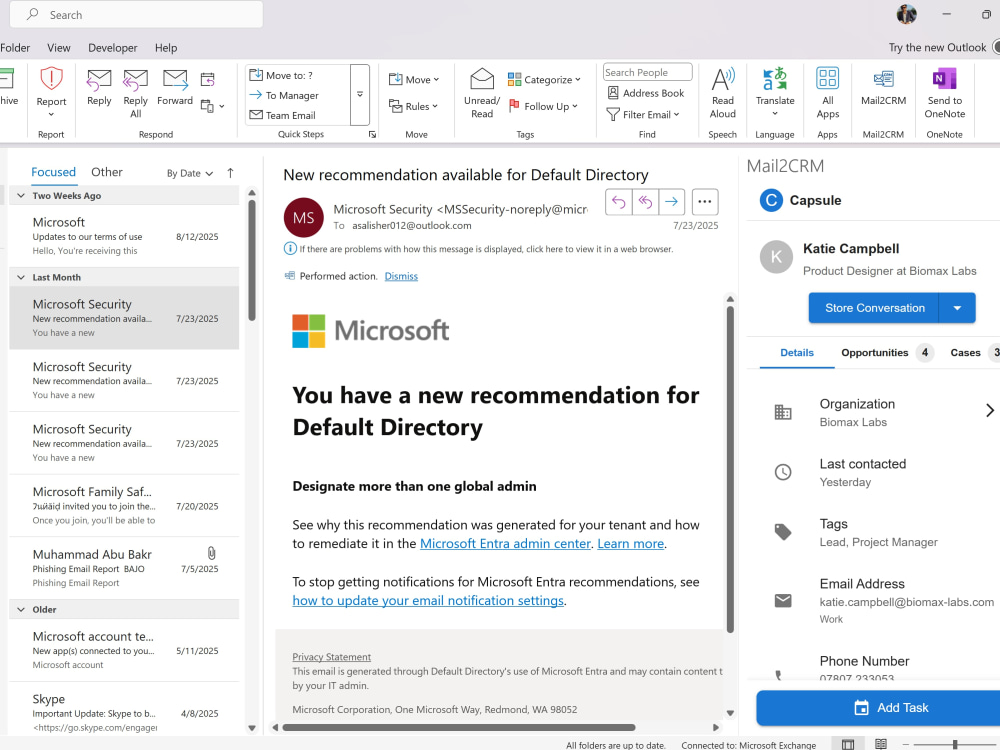The width and height of the screenshot is (1000, 750).
Task: Reverse sort order arrow in message list
Action: click(230, 173)
